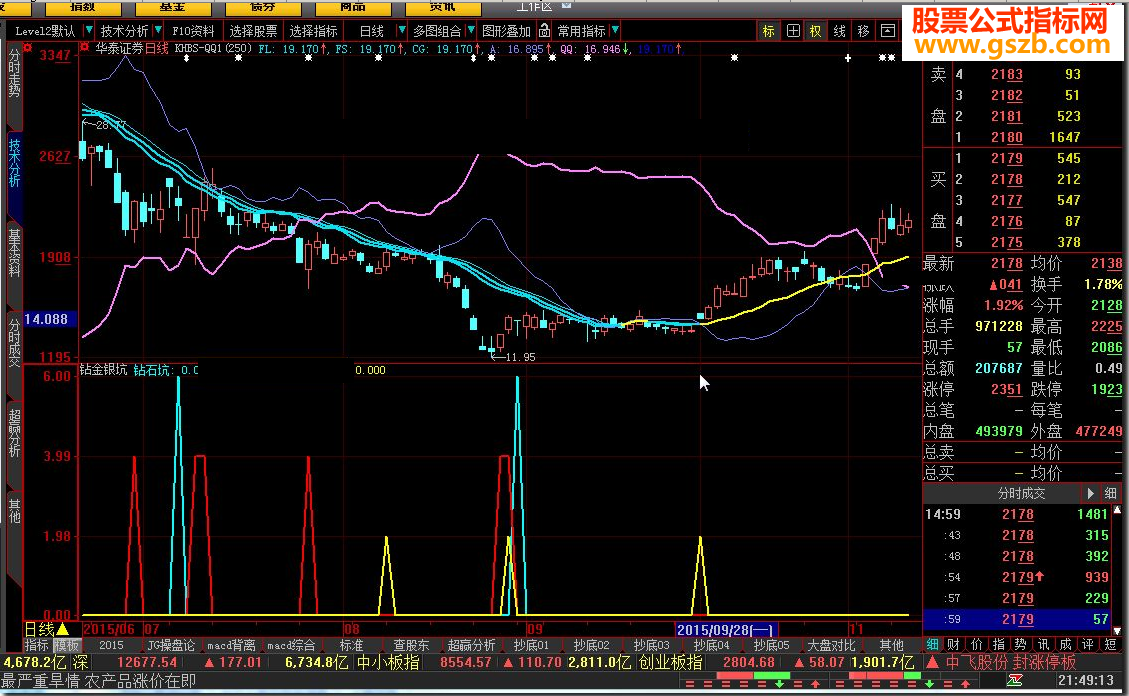This screenshot has height=696, width=1129.
Task: Click the arrow next to 分时成交 header
Action: click(1089, 493)
